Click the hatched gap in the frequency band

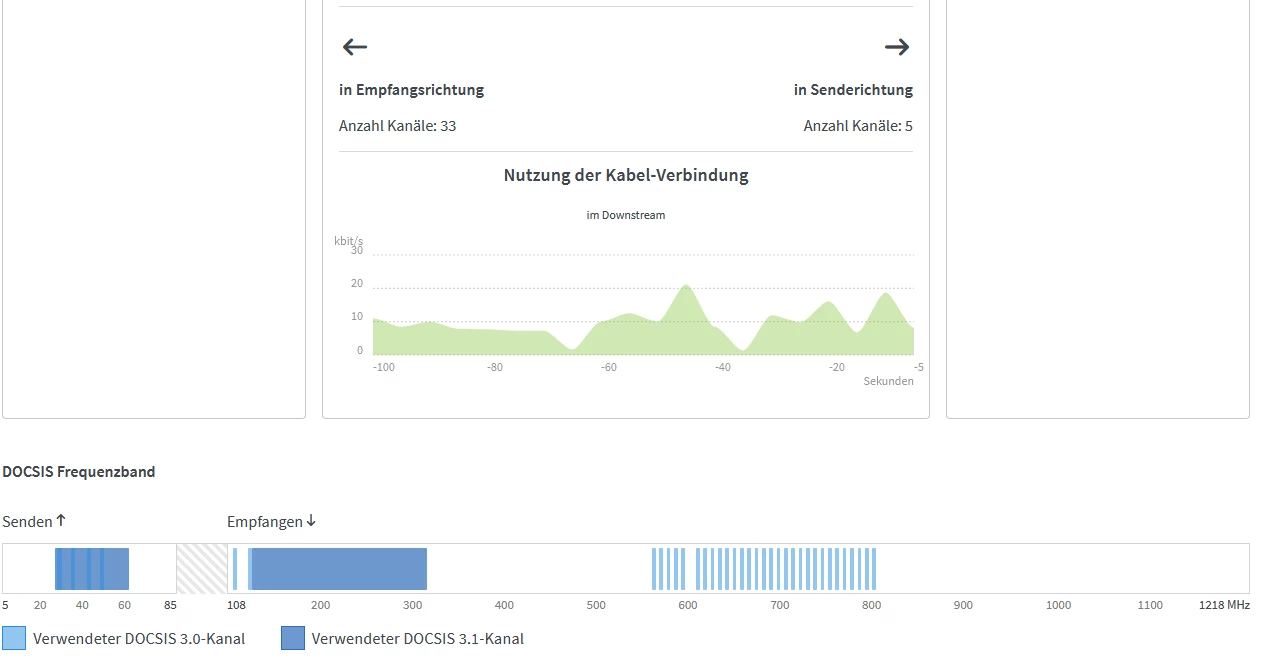coord(202,568)
